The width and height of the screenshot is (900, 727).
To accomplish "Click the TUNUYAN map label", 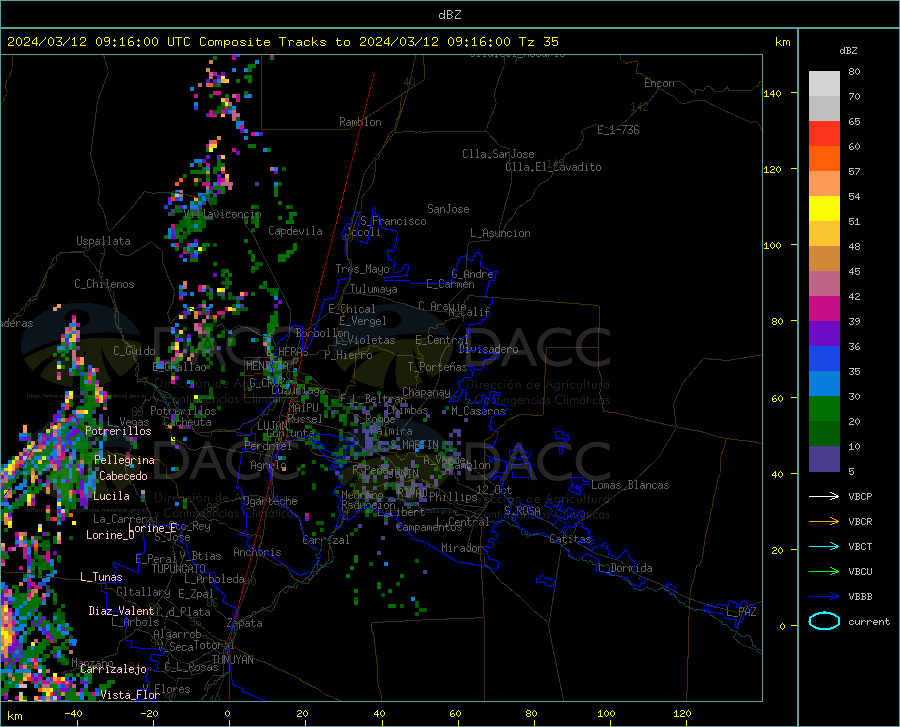I will pos(232,660).
